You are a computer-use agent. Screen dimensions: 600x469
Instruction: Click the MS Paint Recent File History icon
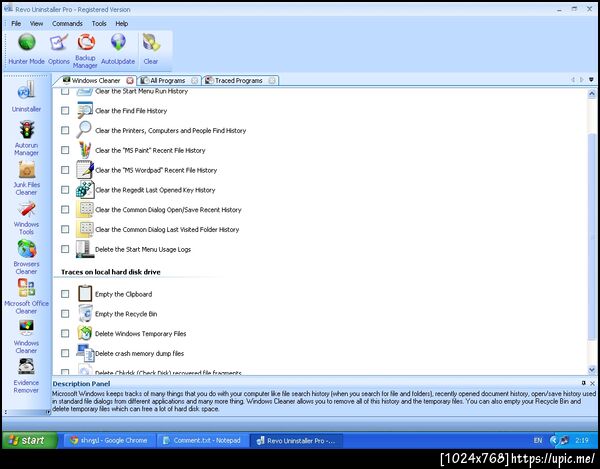[x=85, y=150]
